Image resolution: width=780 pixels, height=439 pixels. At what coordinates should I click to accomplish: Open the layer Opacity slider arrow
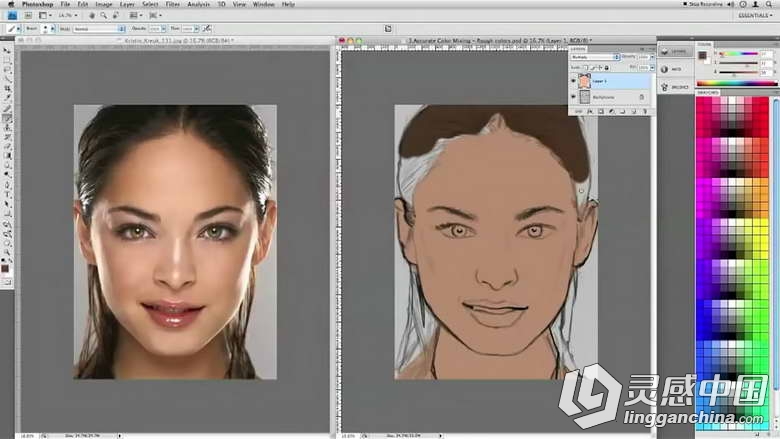(652, 57)
